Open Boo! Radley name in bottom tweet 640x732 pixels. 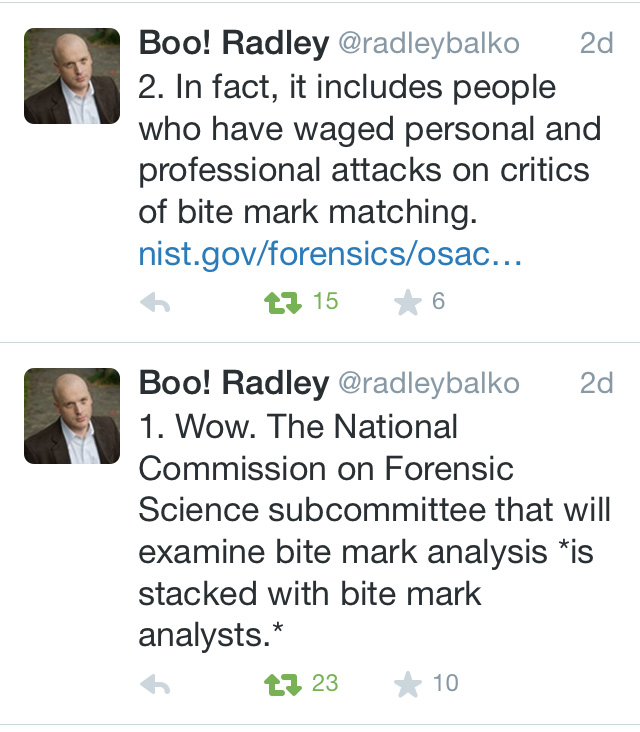232,383
